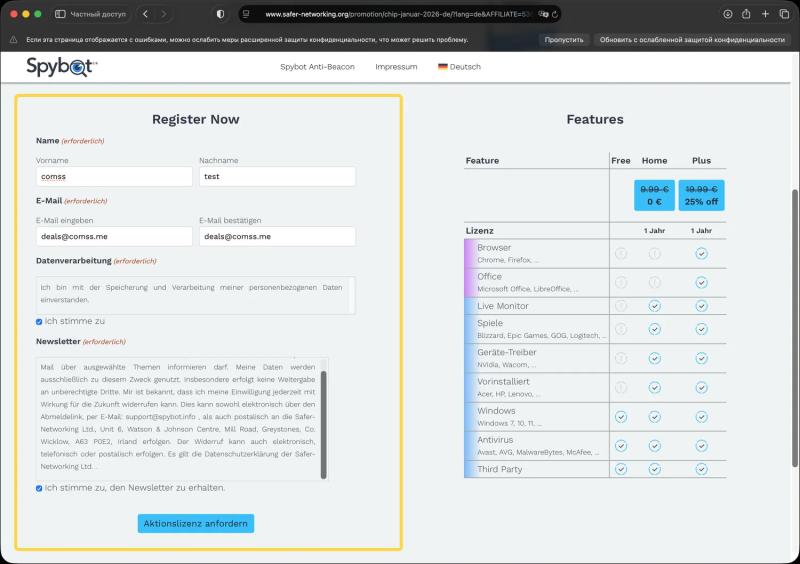Image resolution: width=800 pixels, height=564 pixels.
Task: Open the Deutsch language selector
Action: (459, 67)
